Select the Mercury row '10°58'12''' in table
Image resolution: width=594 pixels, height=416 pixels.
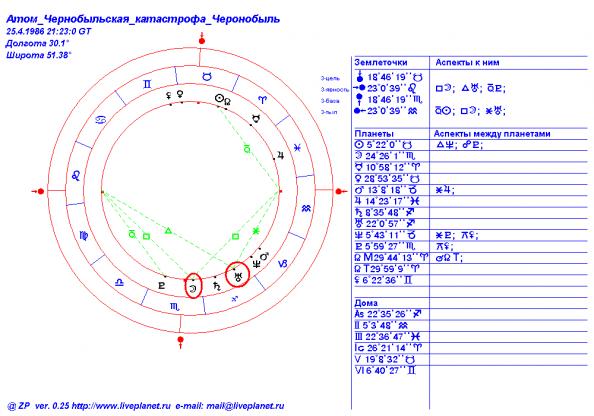click(x=388, y=167)
